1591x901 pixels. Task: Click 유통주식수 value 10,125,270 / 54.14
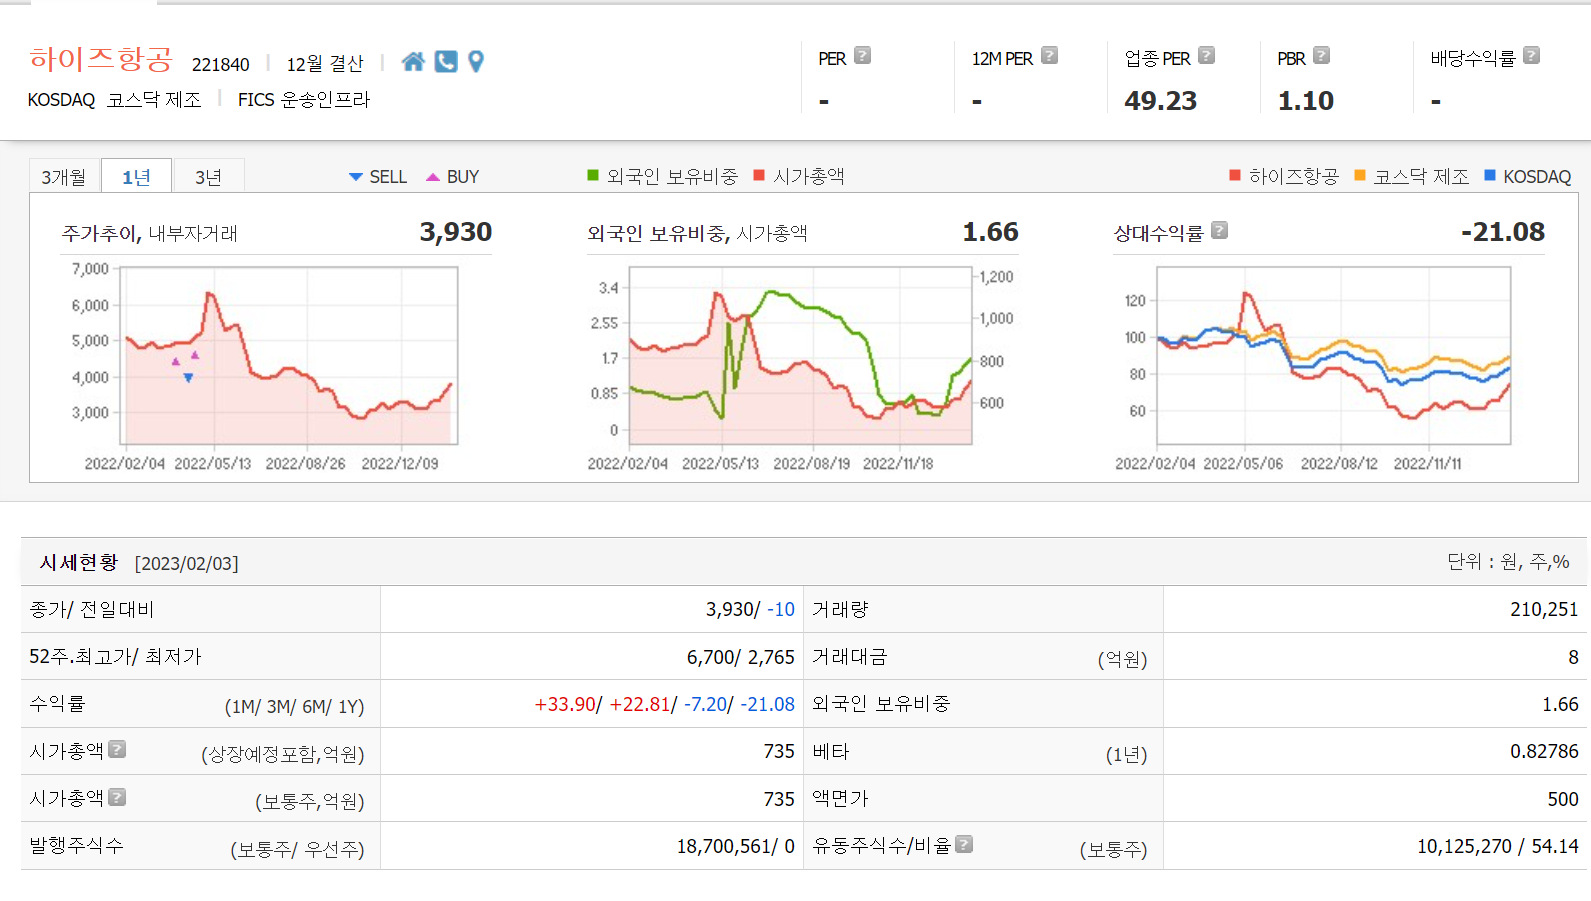click(1498, 846)
